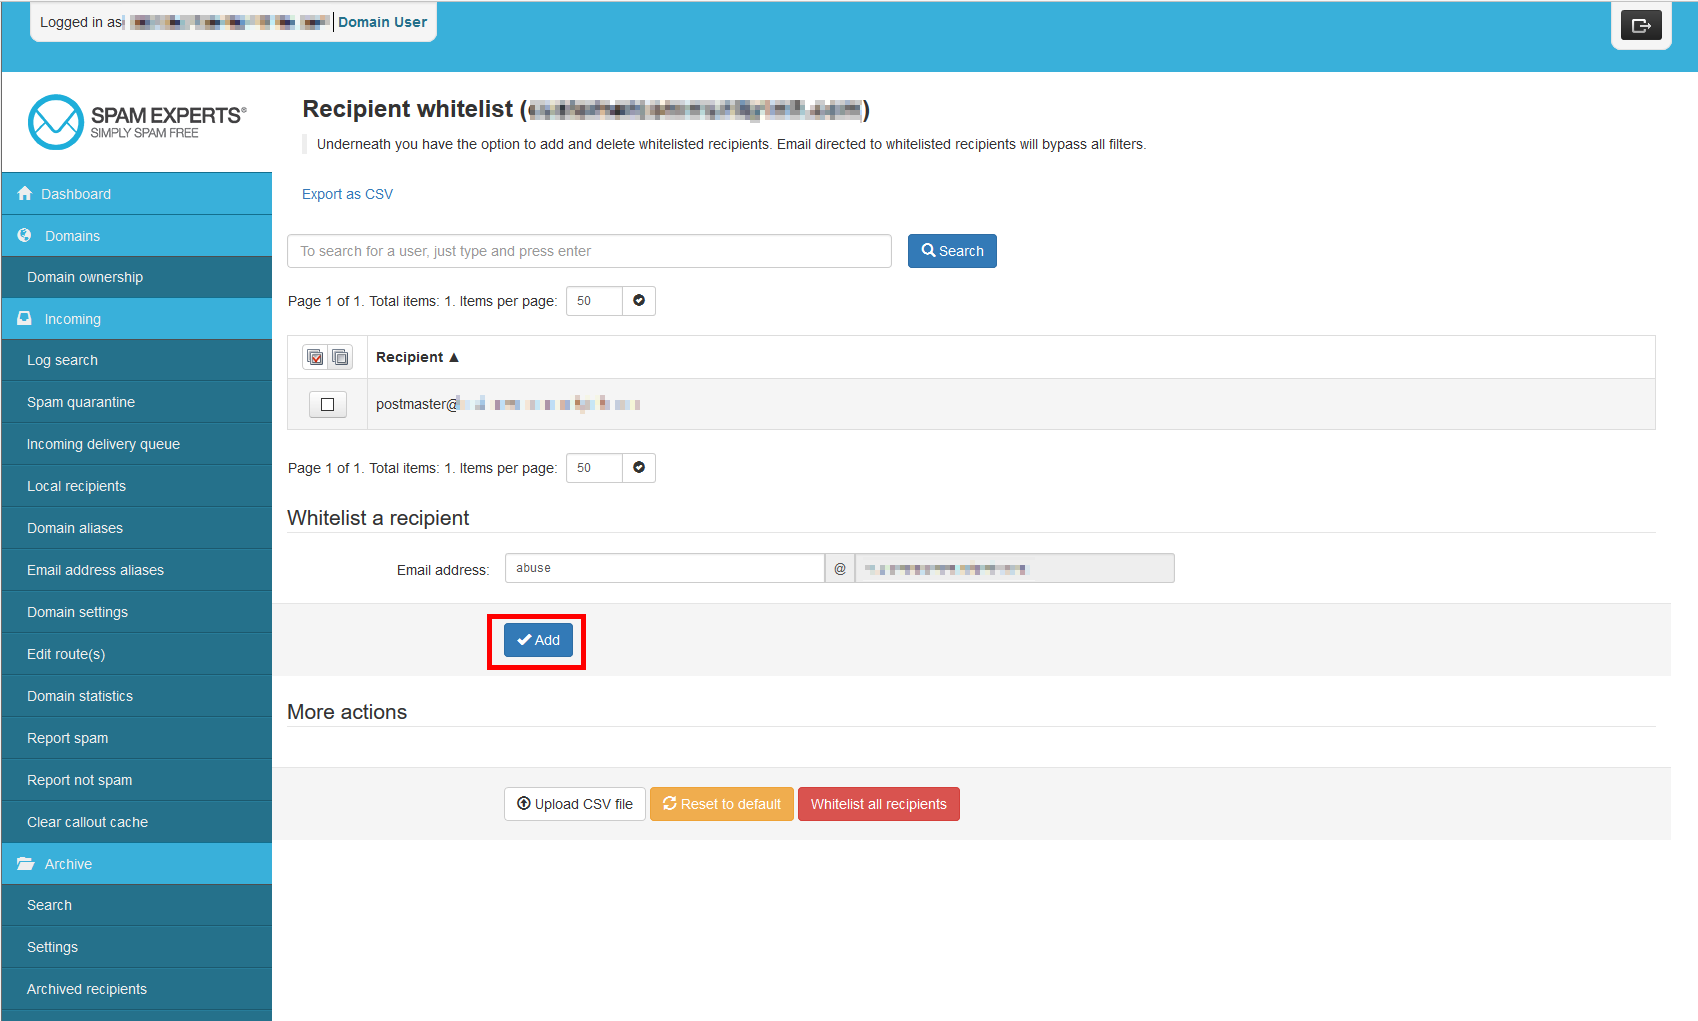The height and width of the screenshot is (1021, 1698).
Task: Expand the Archive sidebar section
Action: pyautogui.click(x=68, y=864)
